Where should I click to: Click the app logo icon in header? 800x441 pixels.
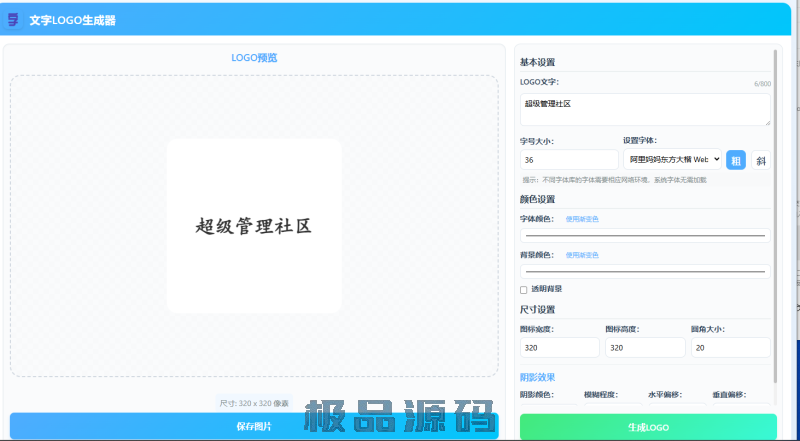pyautogui.click(x=13, y=19)
